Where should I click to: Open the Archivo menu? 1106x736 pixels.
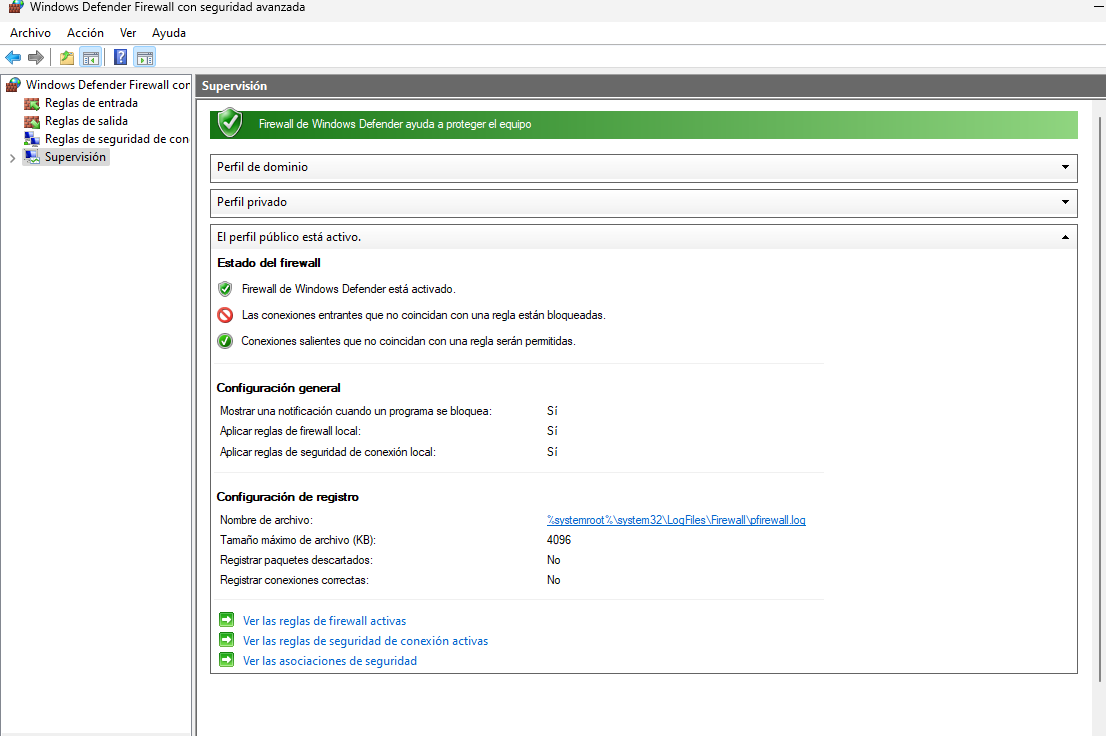(30, 33)
